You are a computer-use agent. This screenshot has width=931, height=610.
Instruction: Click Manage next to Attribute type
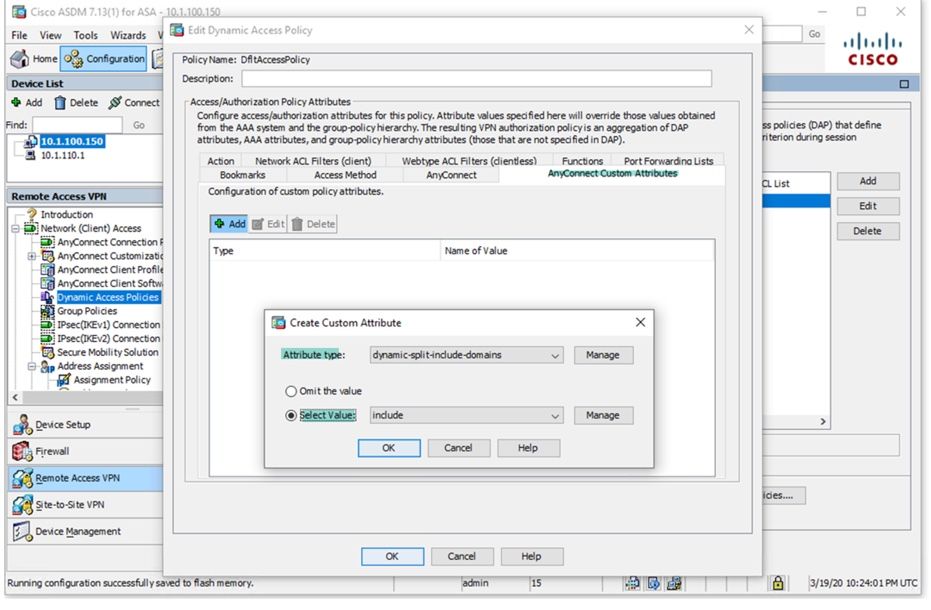pyautogui.click(x=603, y=355)
